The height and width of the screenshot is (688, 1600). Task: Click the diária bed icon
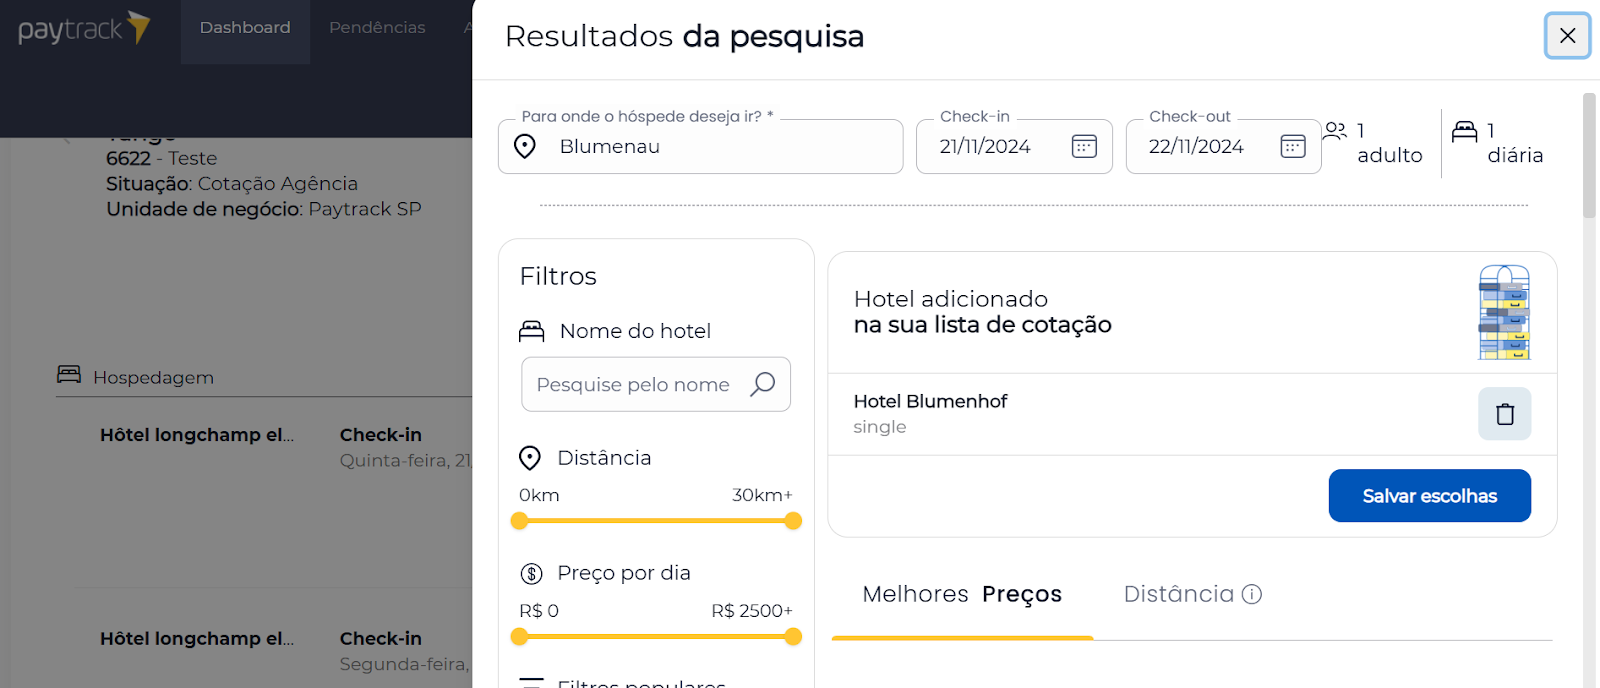(1465, 131)
